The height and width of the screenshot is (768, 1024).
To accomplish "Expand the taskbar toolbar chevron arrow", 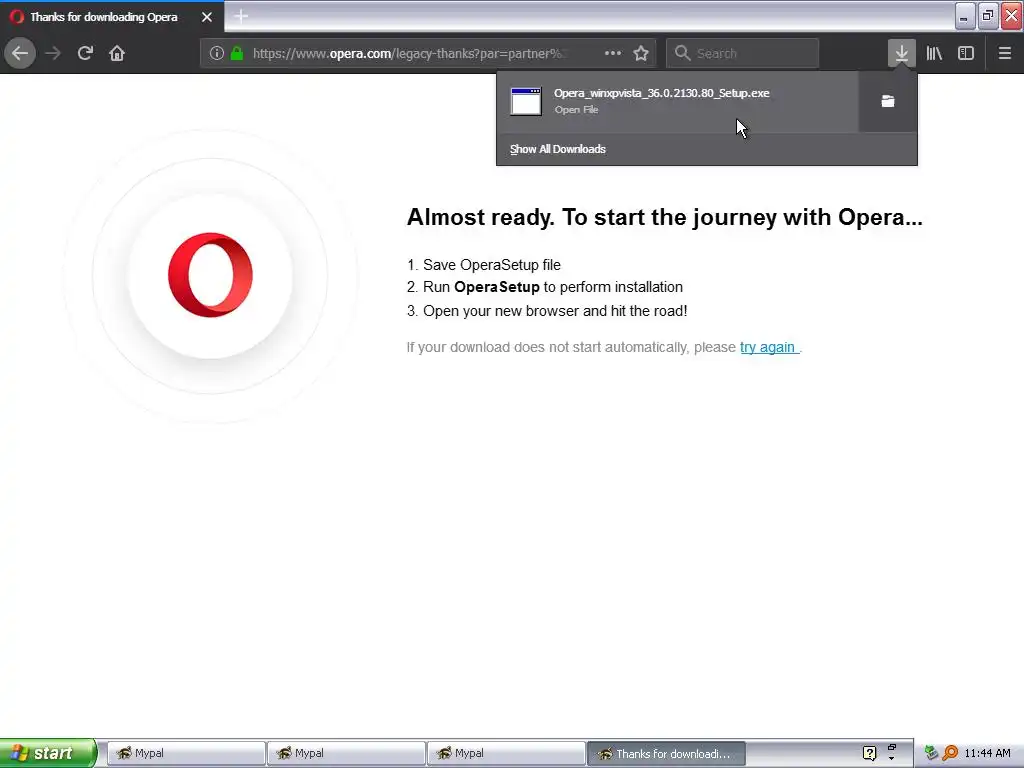I will click(x=891, y=758).
